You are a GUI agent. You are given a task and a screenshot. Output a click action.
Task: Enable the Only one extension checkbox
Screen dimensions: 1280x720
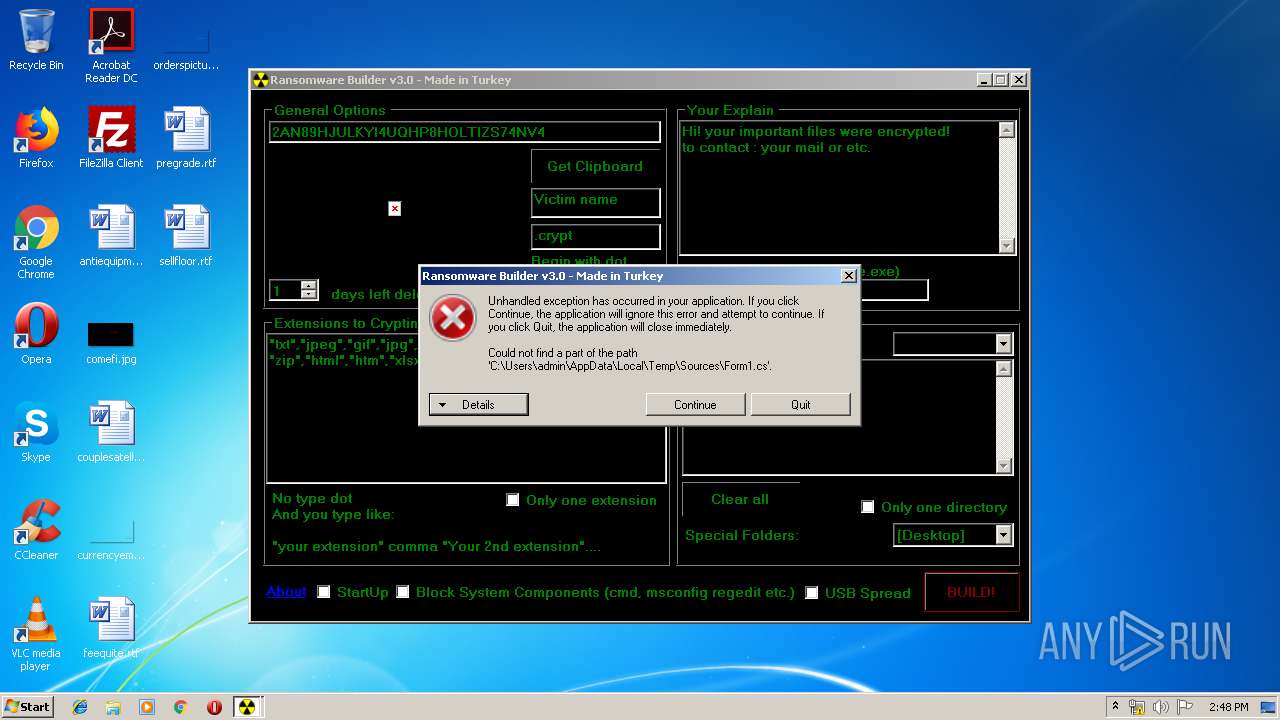coord(513,500)
